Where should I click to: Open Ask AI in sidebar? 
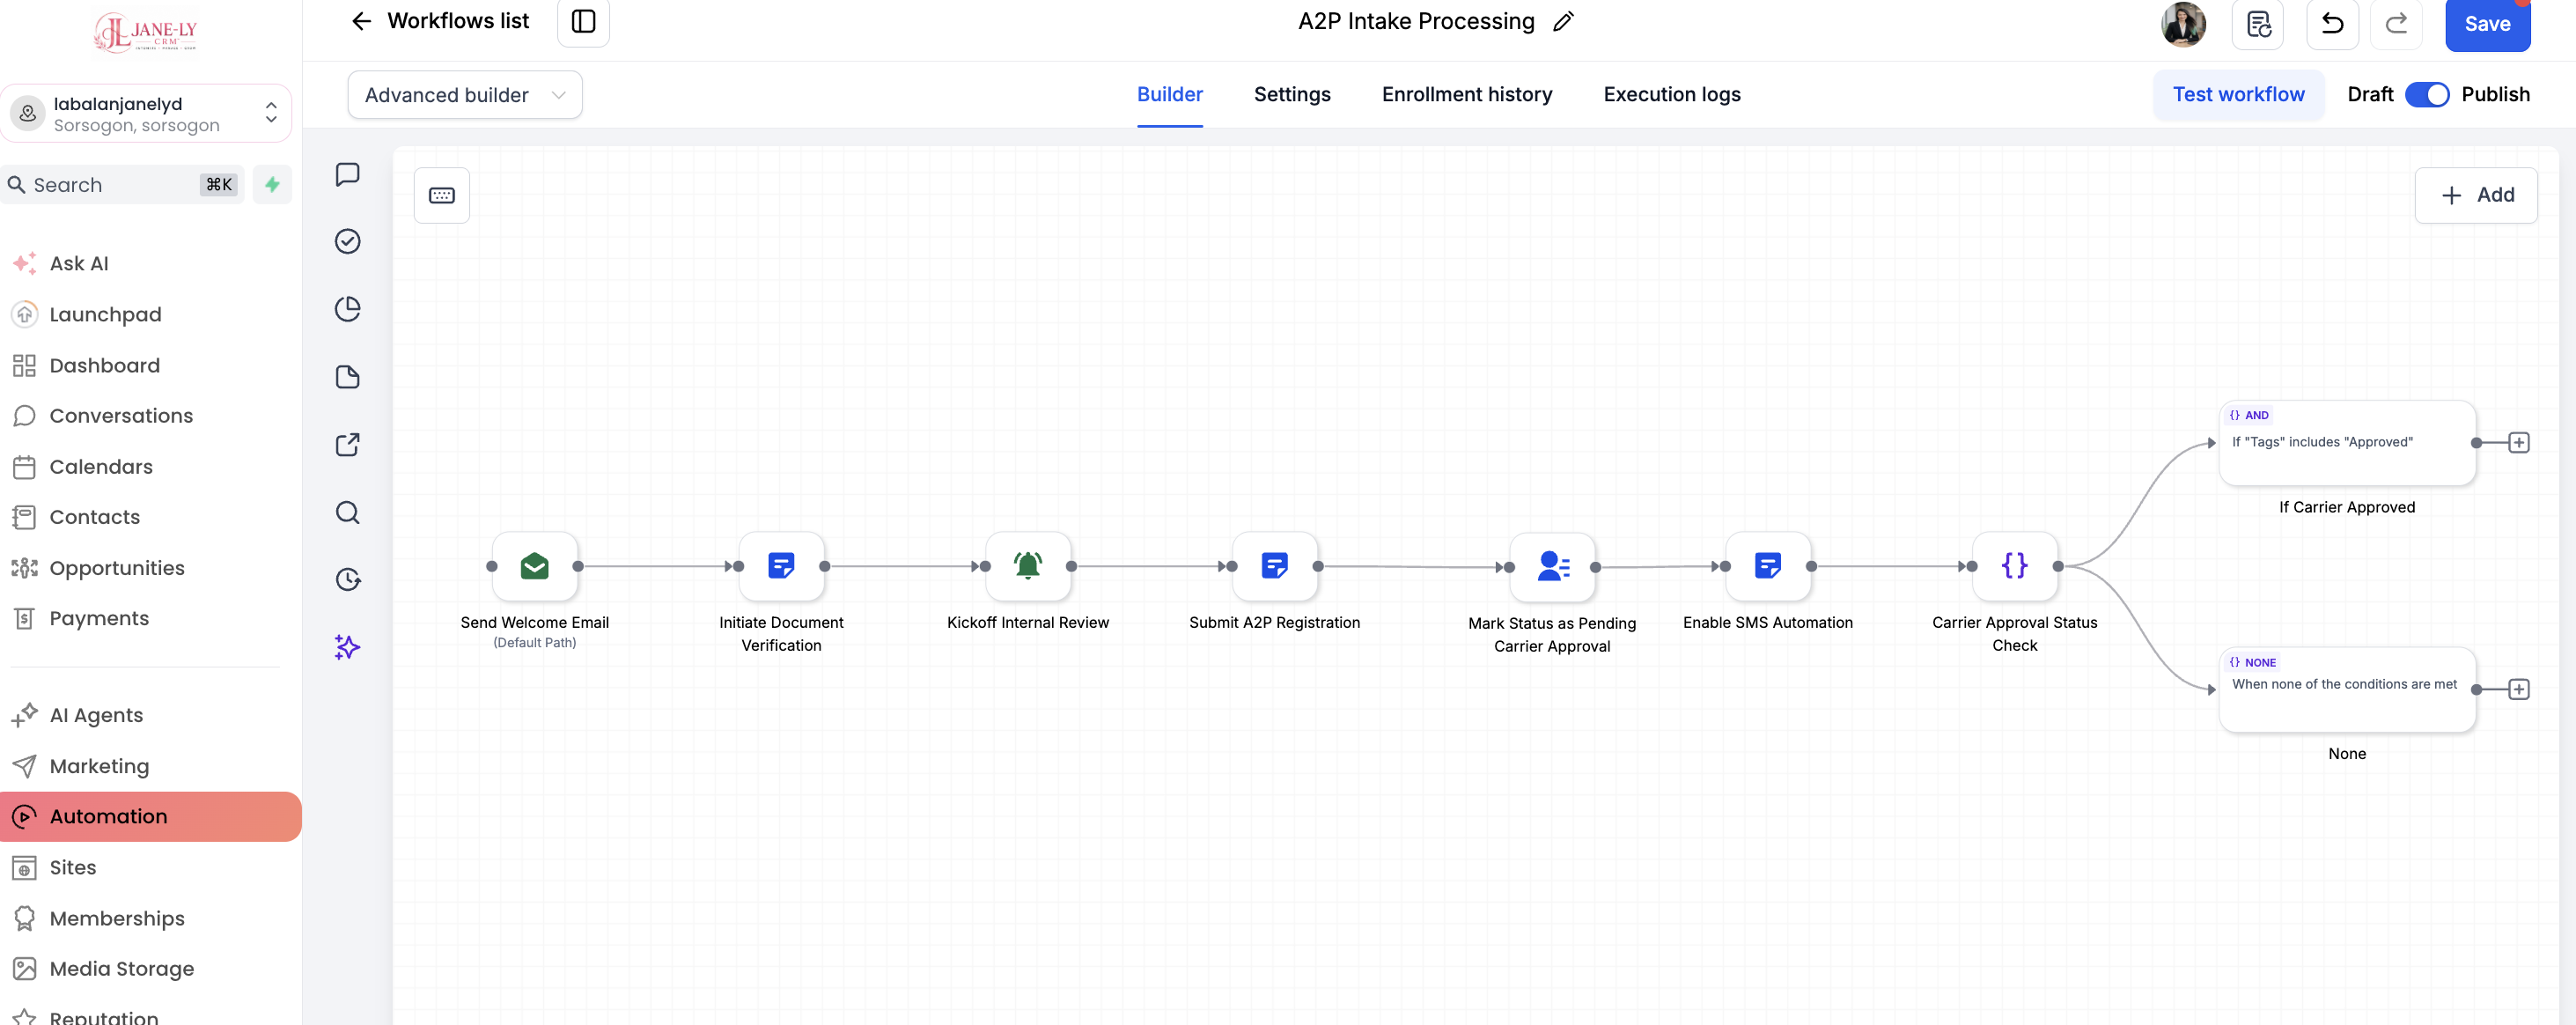(x=79, y=263)
